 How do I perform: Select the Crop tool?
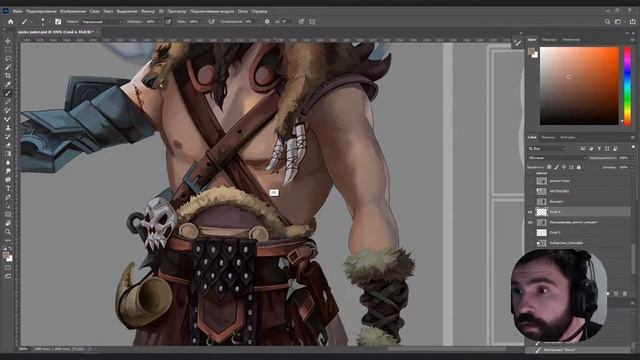pyautogui.click(x=8, y=76)
